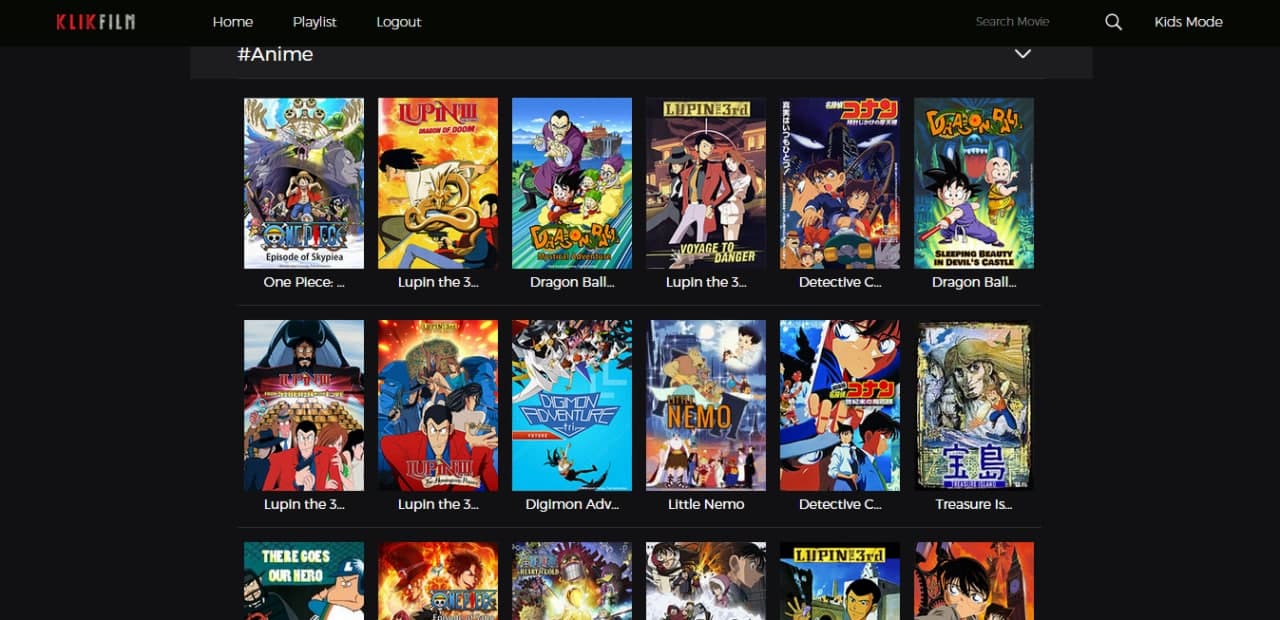Image resolution: width=1280 pixels, height=620 pixels.
Task: Open the Digimon Adventure tri poster
Action: (x=572, y=405)
